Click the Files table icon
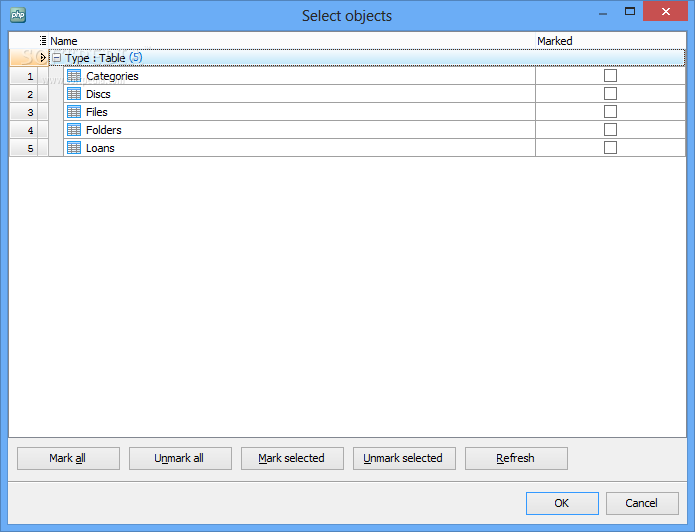Image resolution: width=695 pixels, height=532 pixels. [74, 112]
